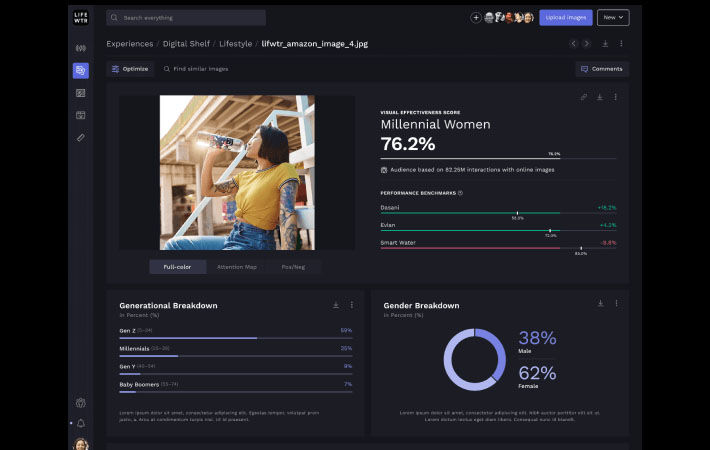710x450 pixels.
Task: Click the audience interactions icon
Action: click(384, 170)
